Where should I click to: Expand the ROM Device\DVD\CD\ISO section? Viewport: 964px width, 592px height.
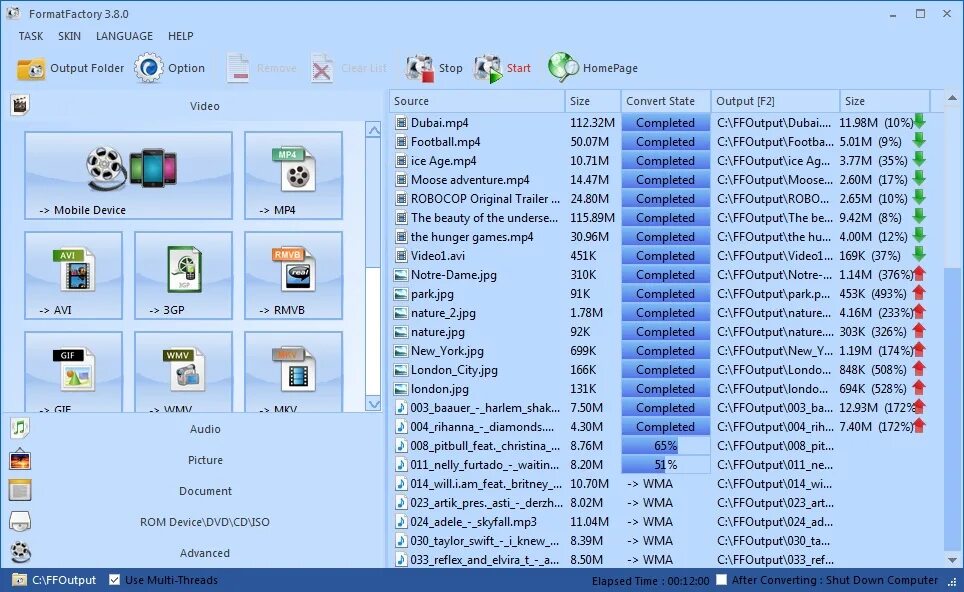pos(205,522)
